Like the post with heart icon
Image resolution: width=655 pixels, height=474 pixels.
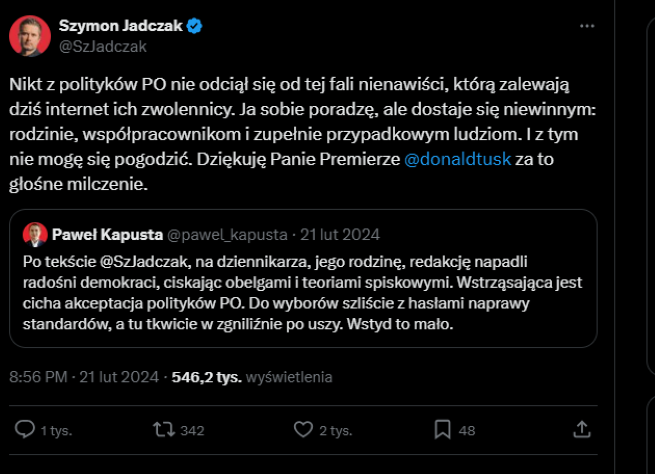[303, 429]
